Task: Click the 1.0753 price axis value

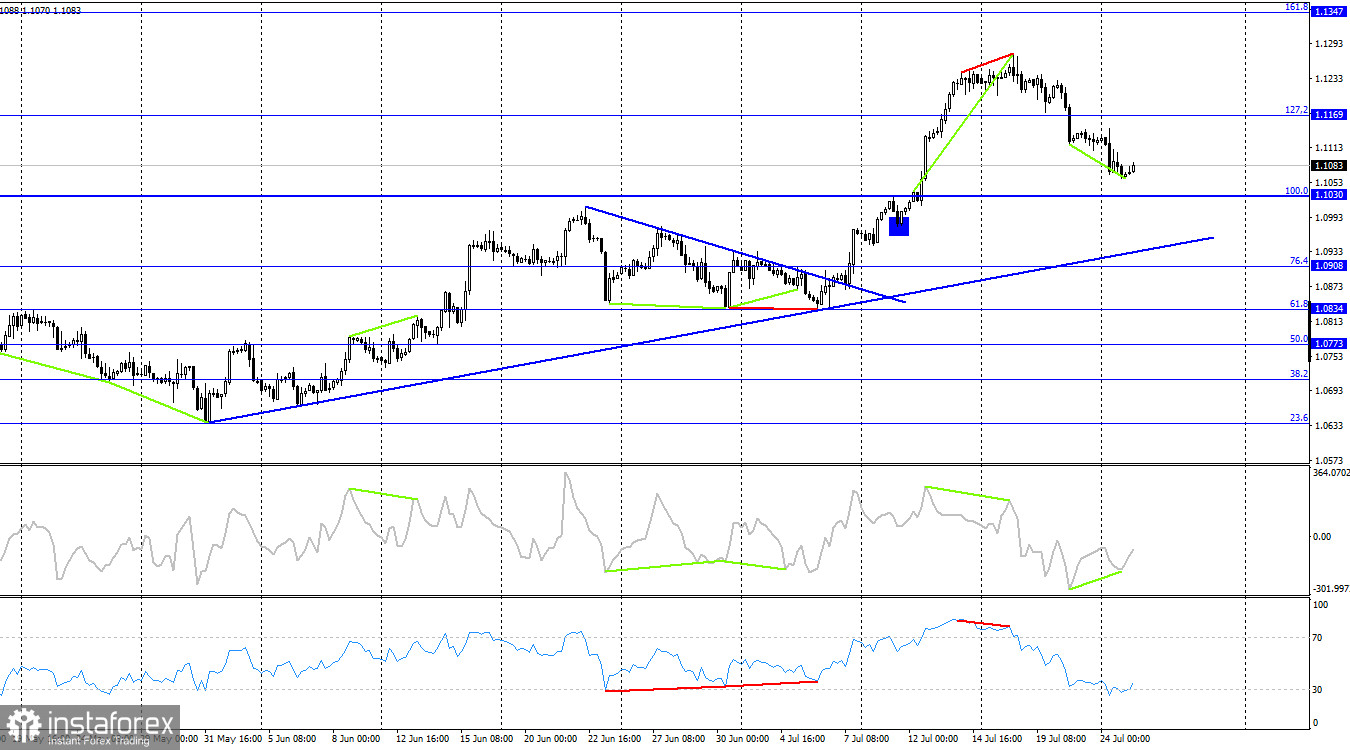Action: (1331, 357)
